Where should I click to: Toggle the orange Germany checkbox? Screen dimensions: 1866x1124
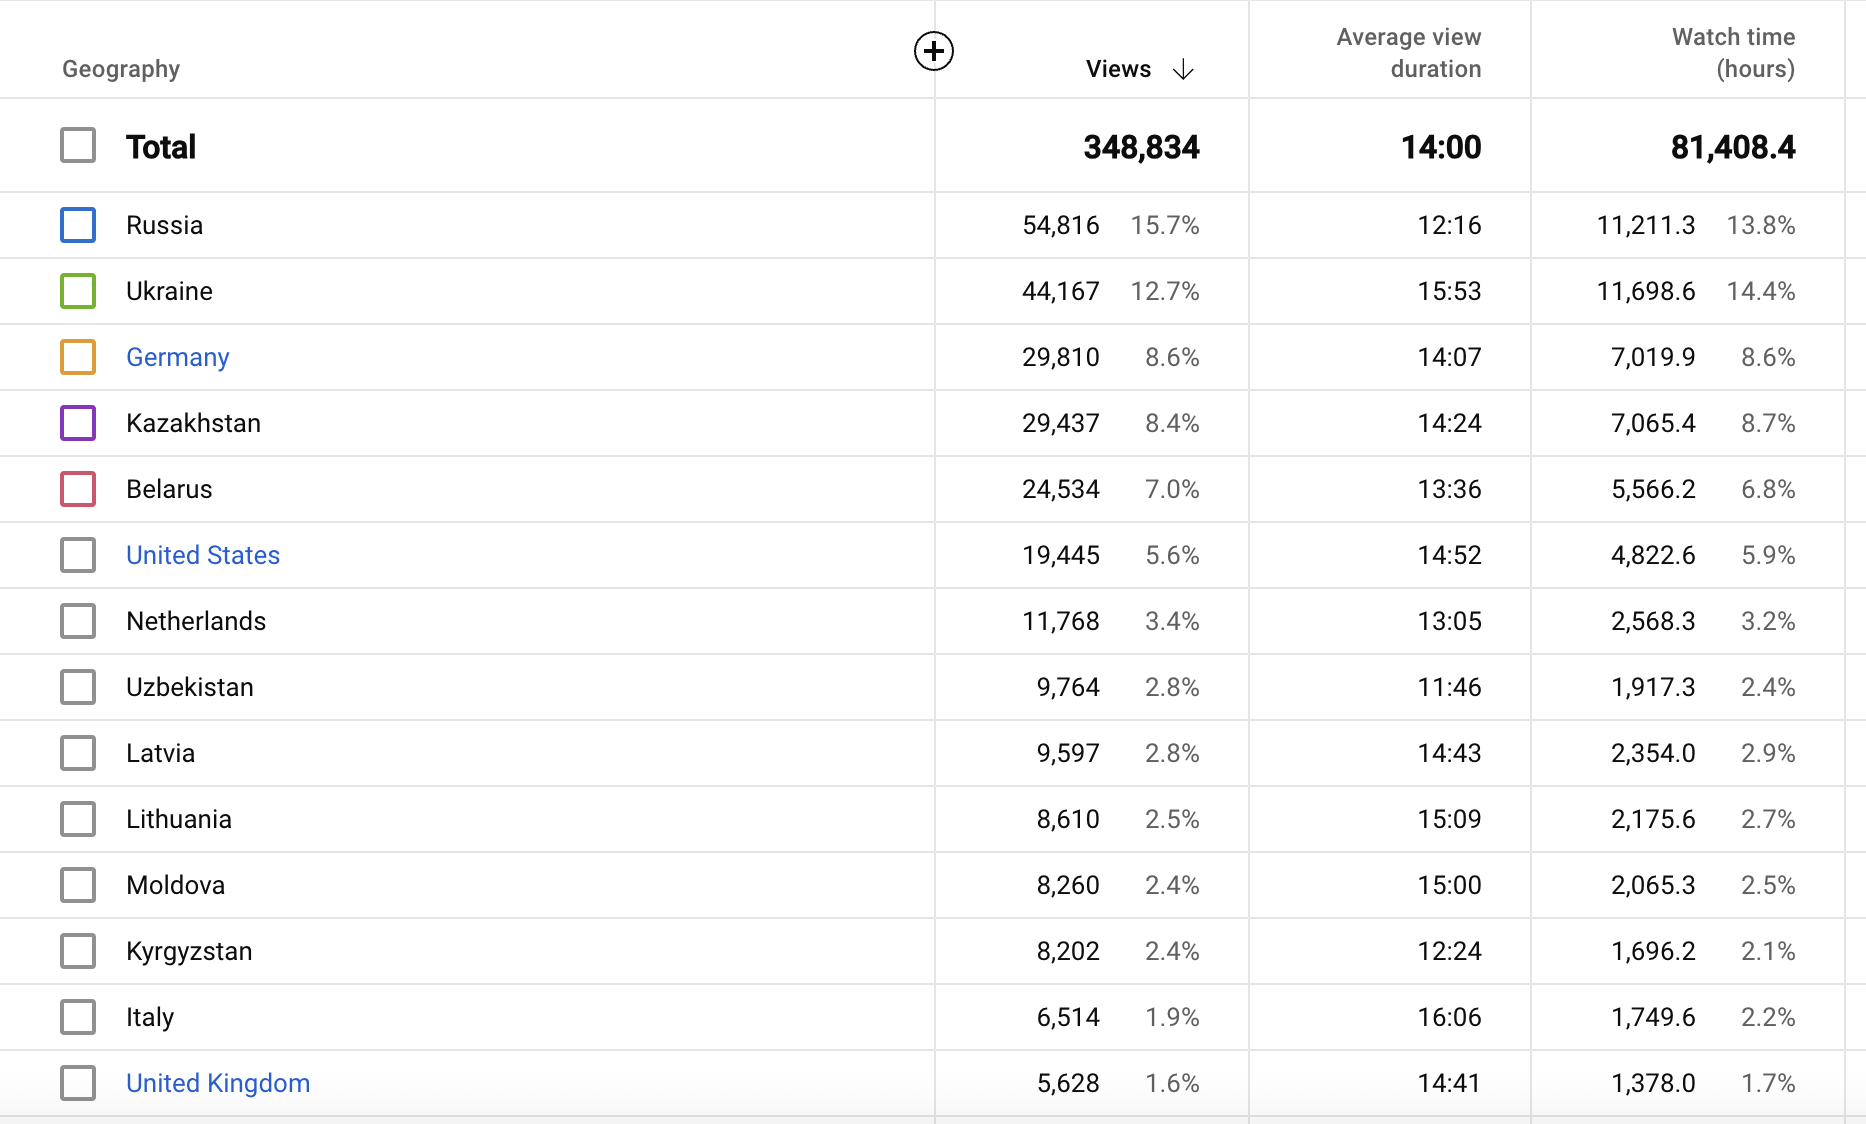coord(78,357)
